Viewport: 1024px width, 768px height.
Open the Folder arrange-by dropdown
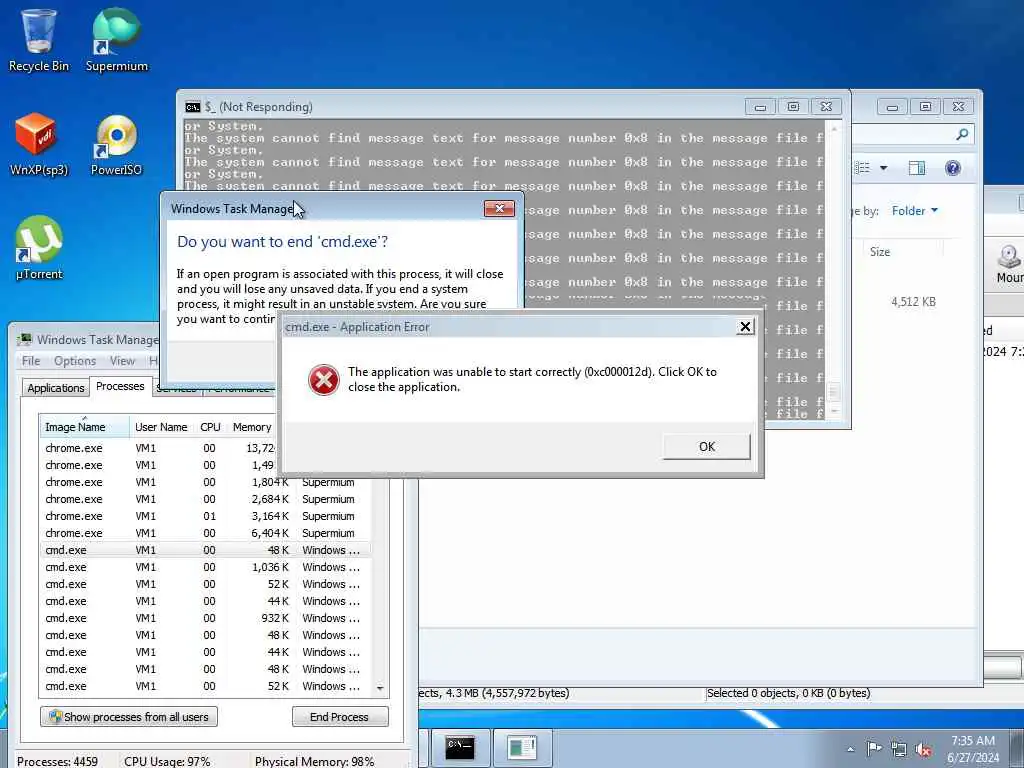(x=914, y=210)
